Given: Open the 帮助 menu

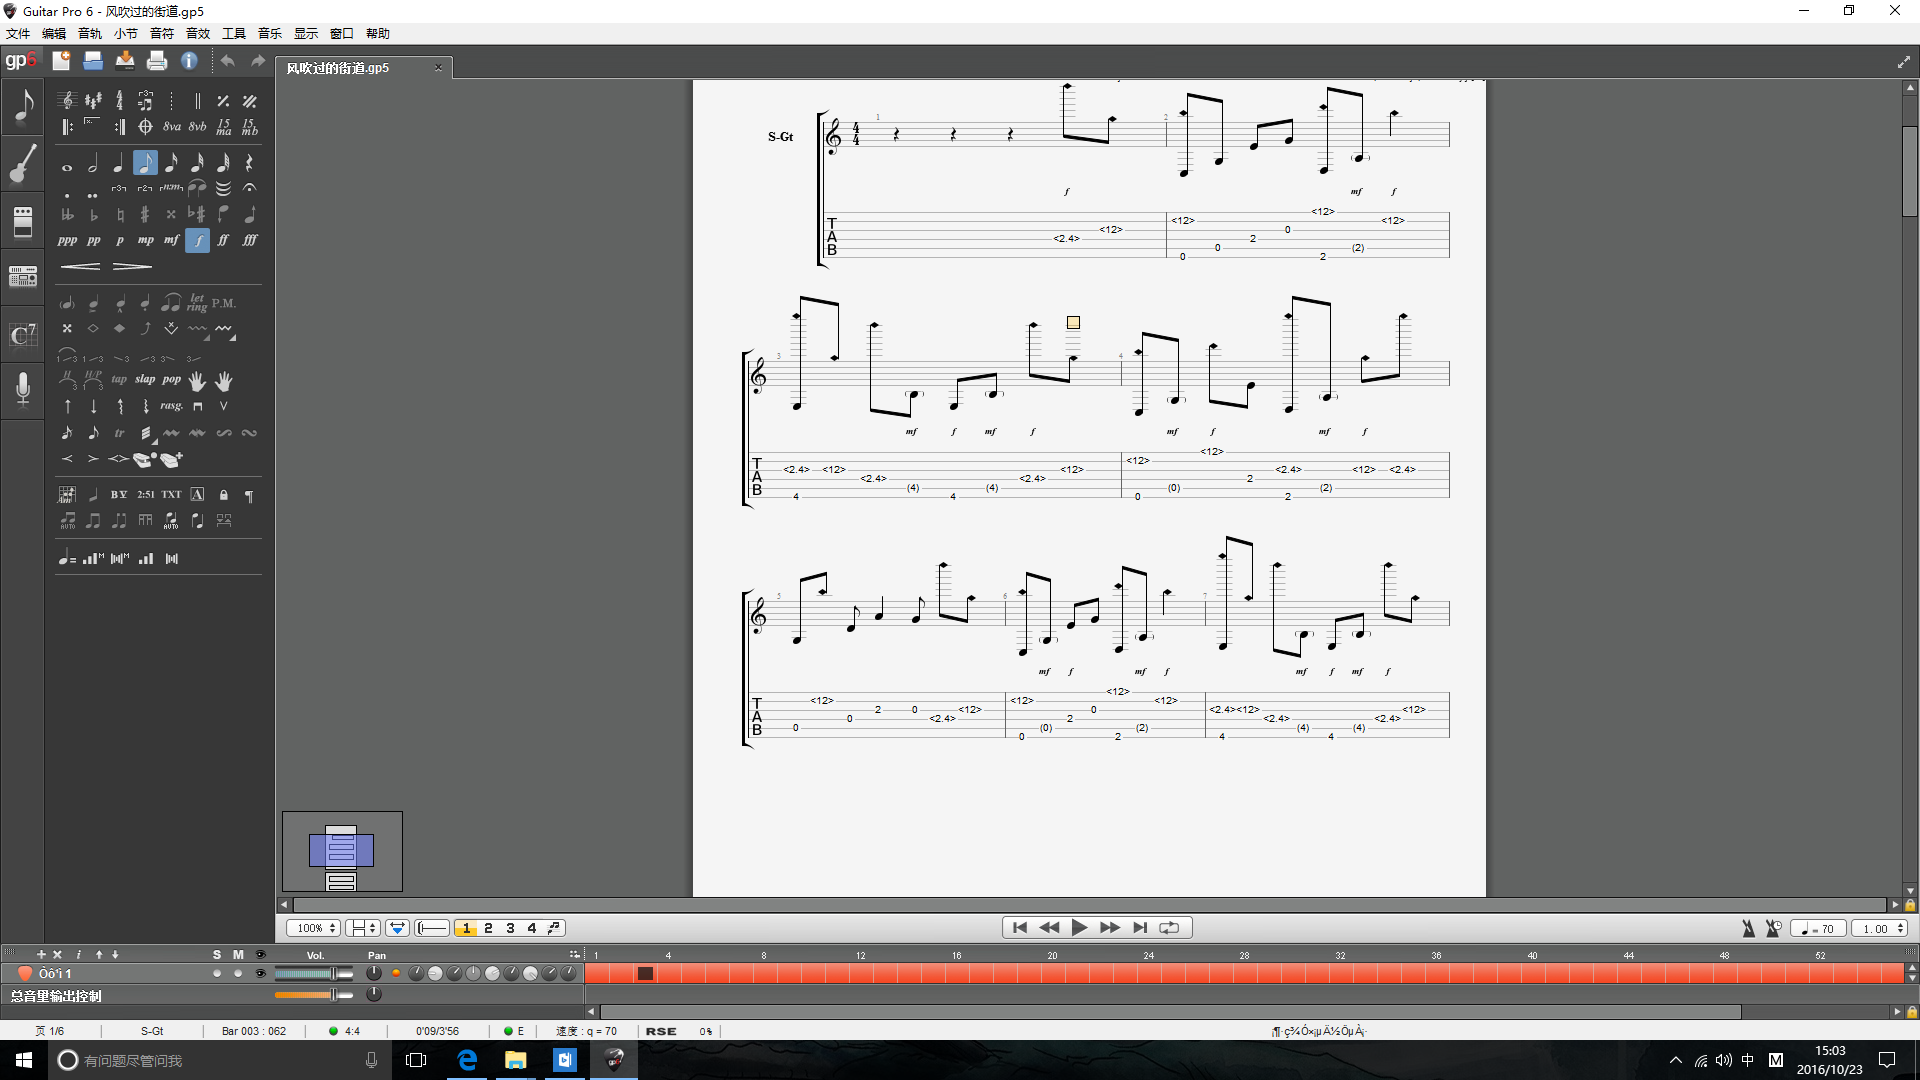Looking at the screenshot, I should pyautogui.click(x=378, y=34).
